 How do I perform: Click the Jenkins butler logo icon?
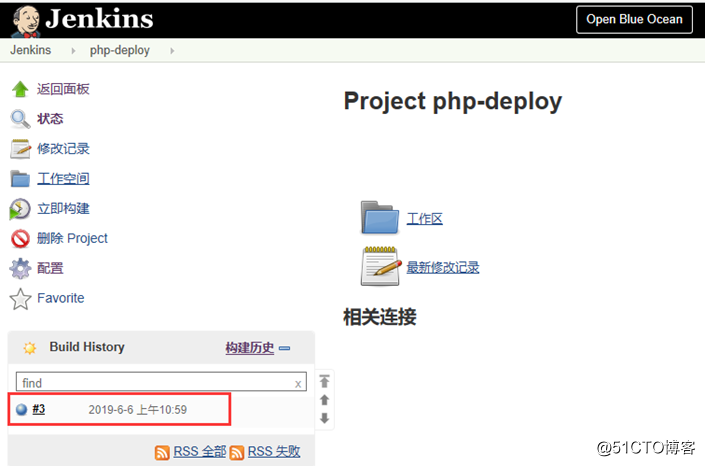coord(26,21)
